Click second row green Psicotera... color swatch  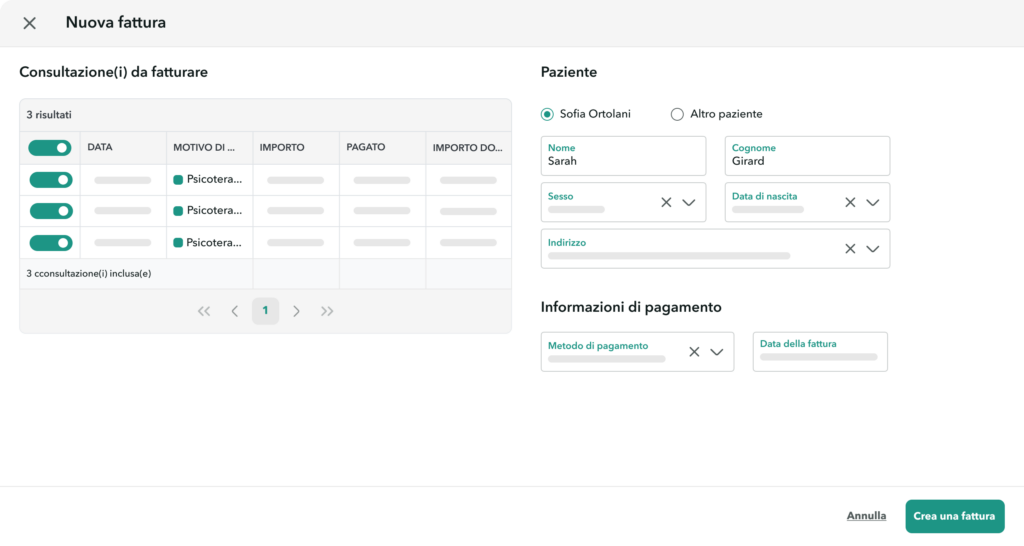178,211
